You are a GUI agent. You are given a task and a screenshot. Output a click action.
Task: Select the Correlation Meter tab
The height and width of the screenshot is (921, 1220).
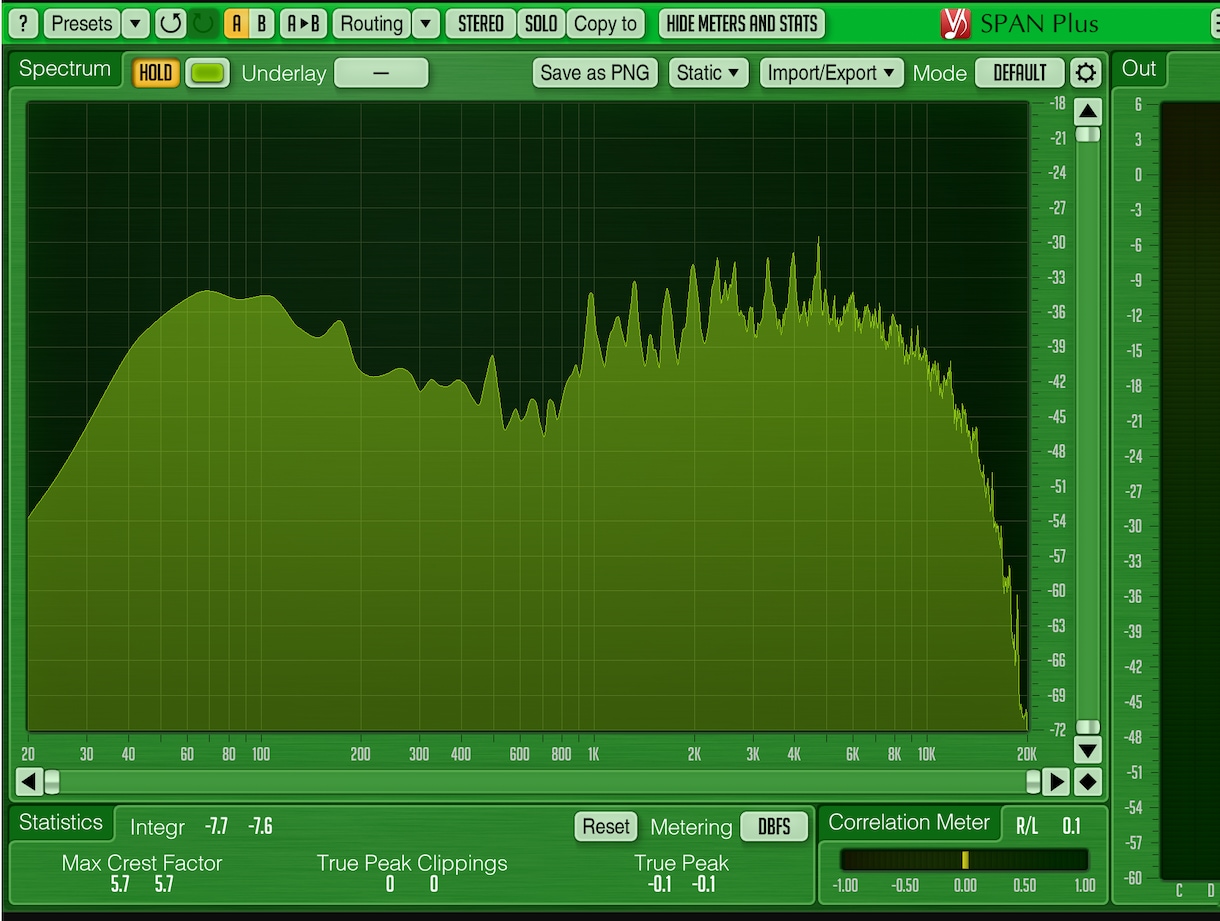click(x=909, y=823)
